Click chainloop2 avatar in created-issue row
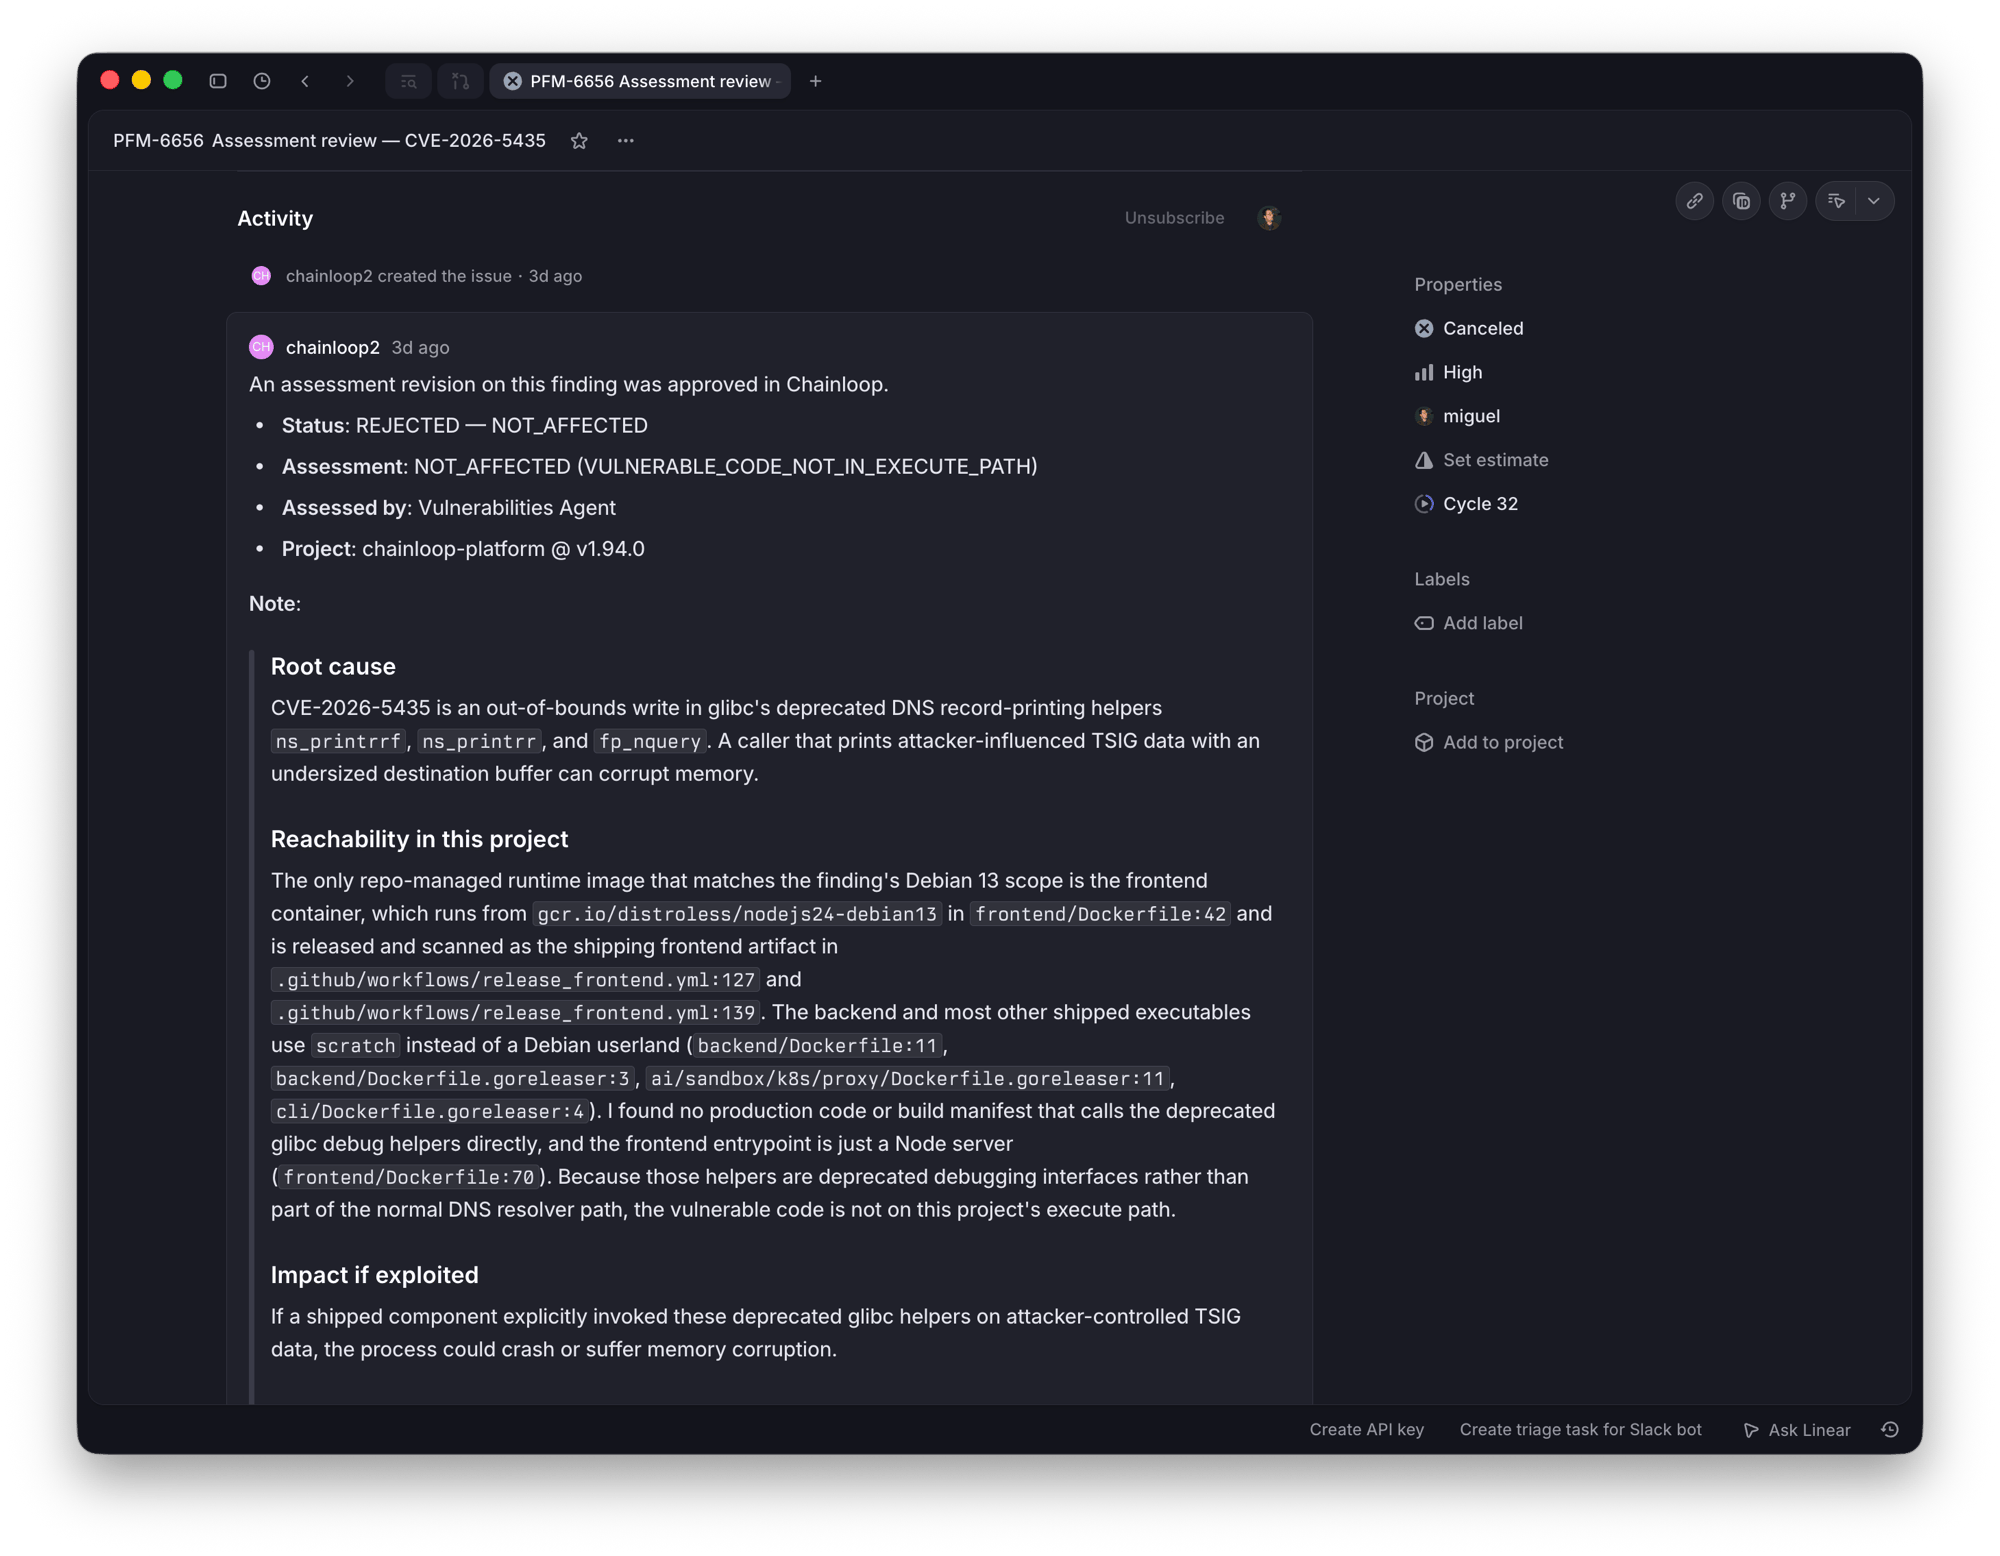This screenshot has height=1556, width=2000. point(261,276)
